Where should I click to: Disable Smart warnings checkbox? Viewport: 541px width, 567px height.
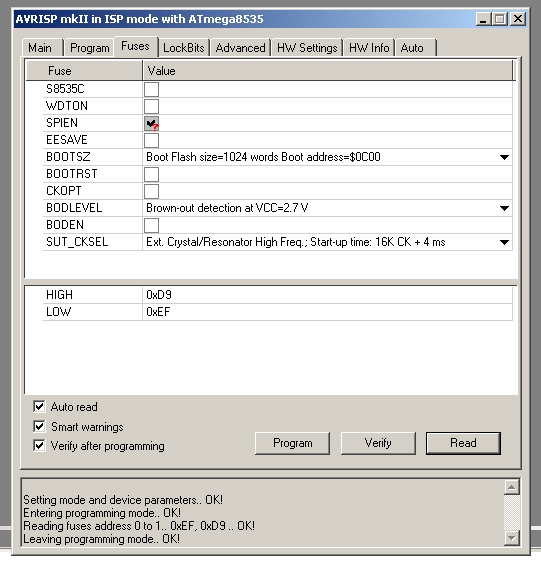(x=39, y=426)
